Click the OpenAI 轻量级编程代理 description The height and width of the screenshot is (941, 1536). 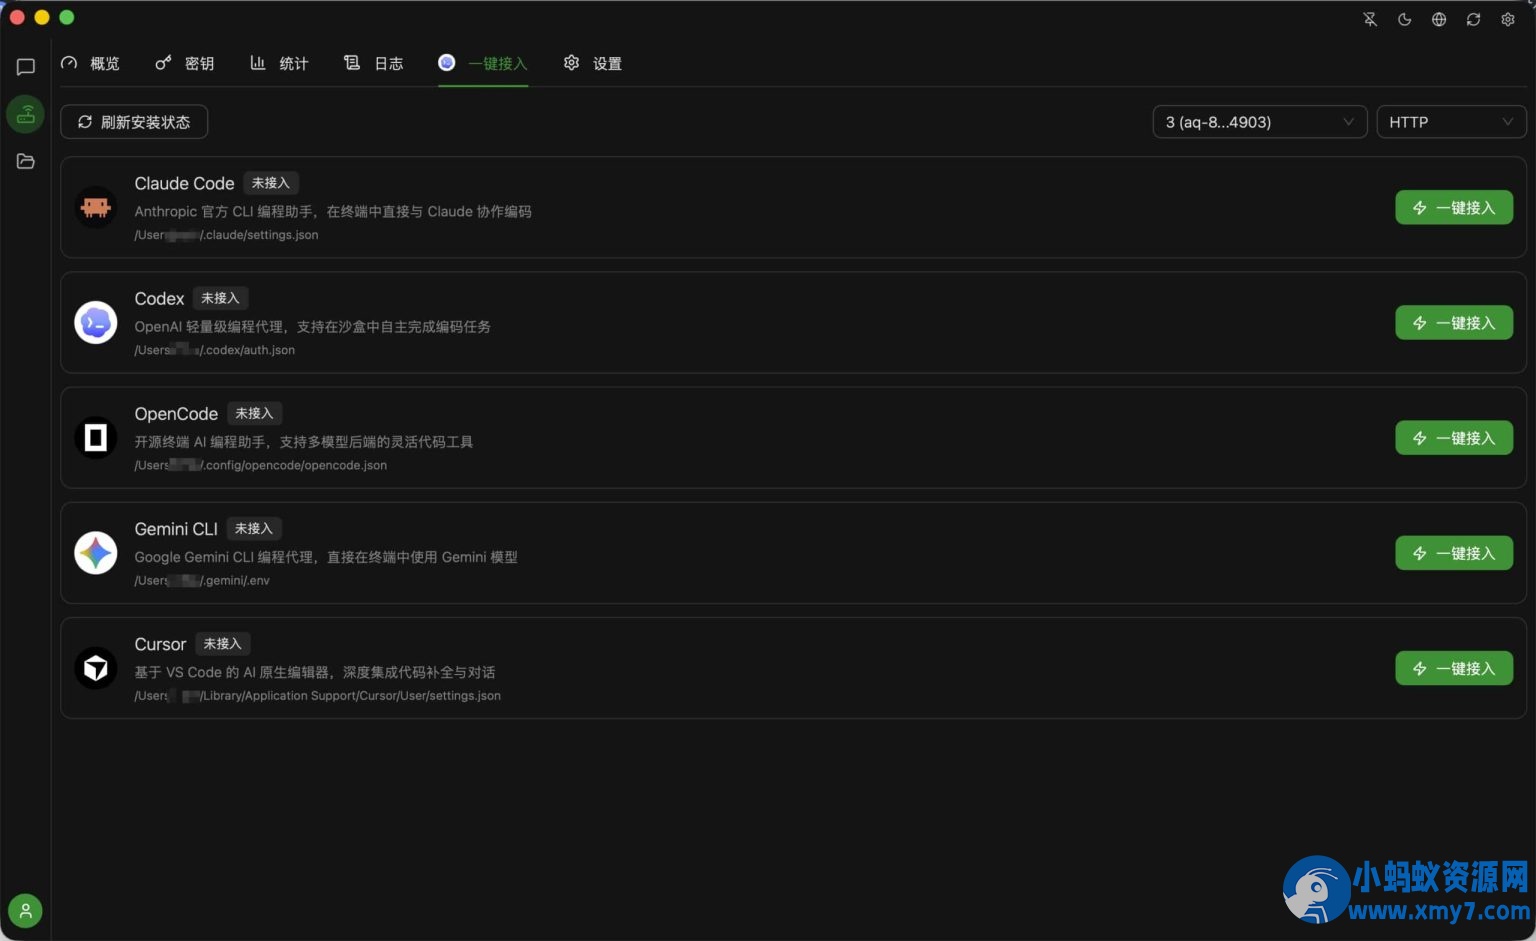pyautogui.click(x=312, y=326)
